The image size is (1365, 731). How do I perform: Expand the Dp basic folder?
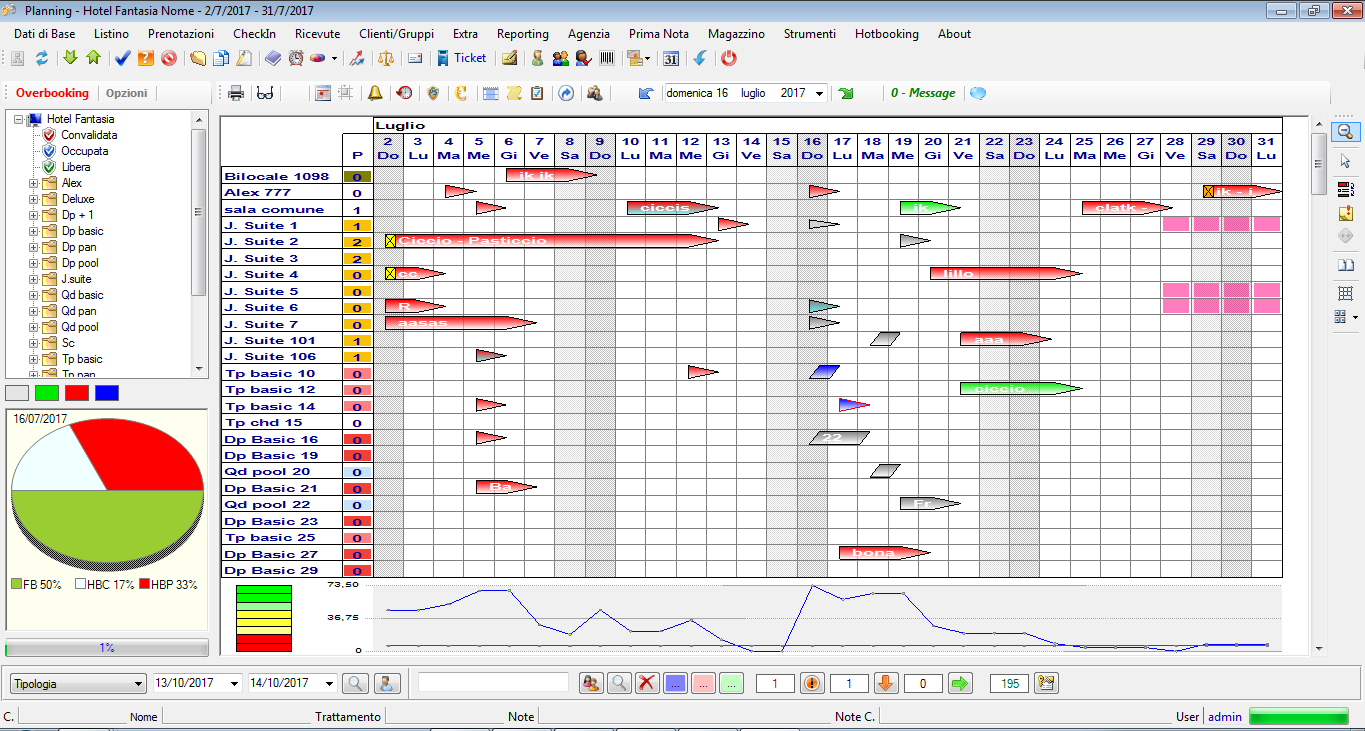coord(33,231)
